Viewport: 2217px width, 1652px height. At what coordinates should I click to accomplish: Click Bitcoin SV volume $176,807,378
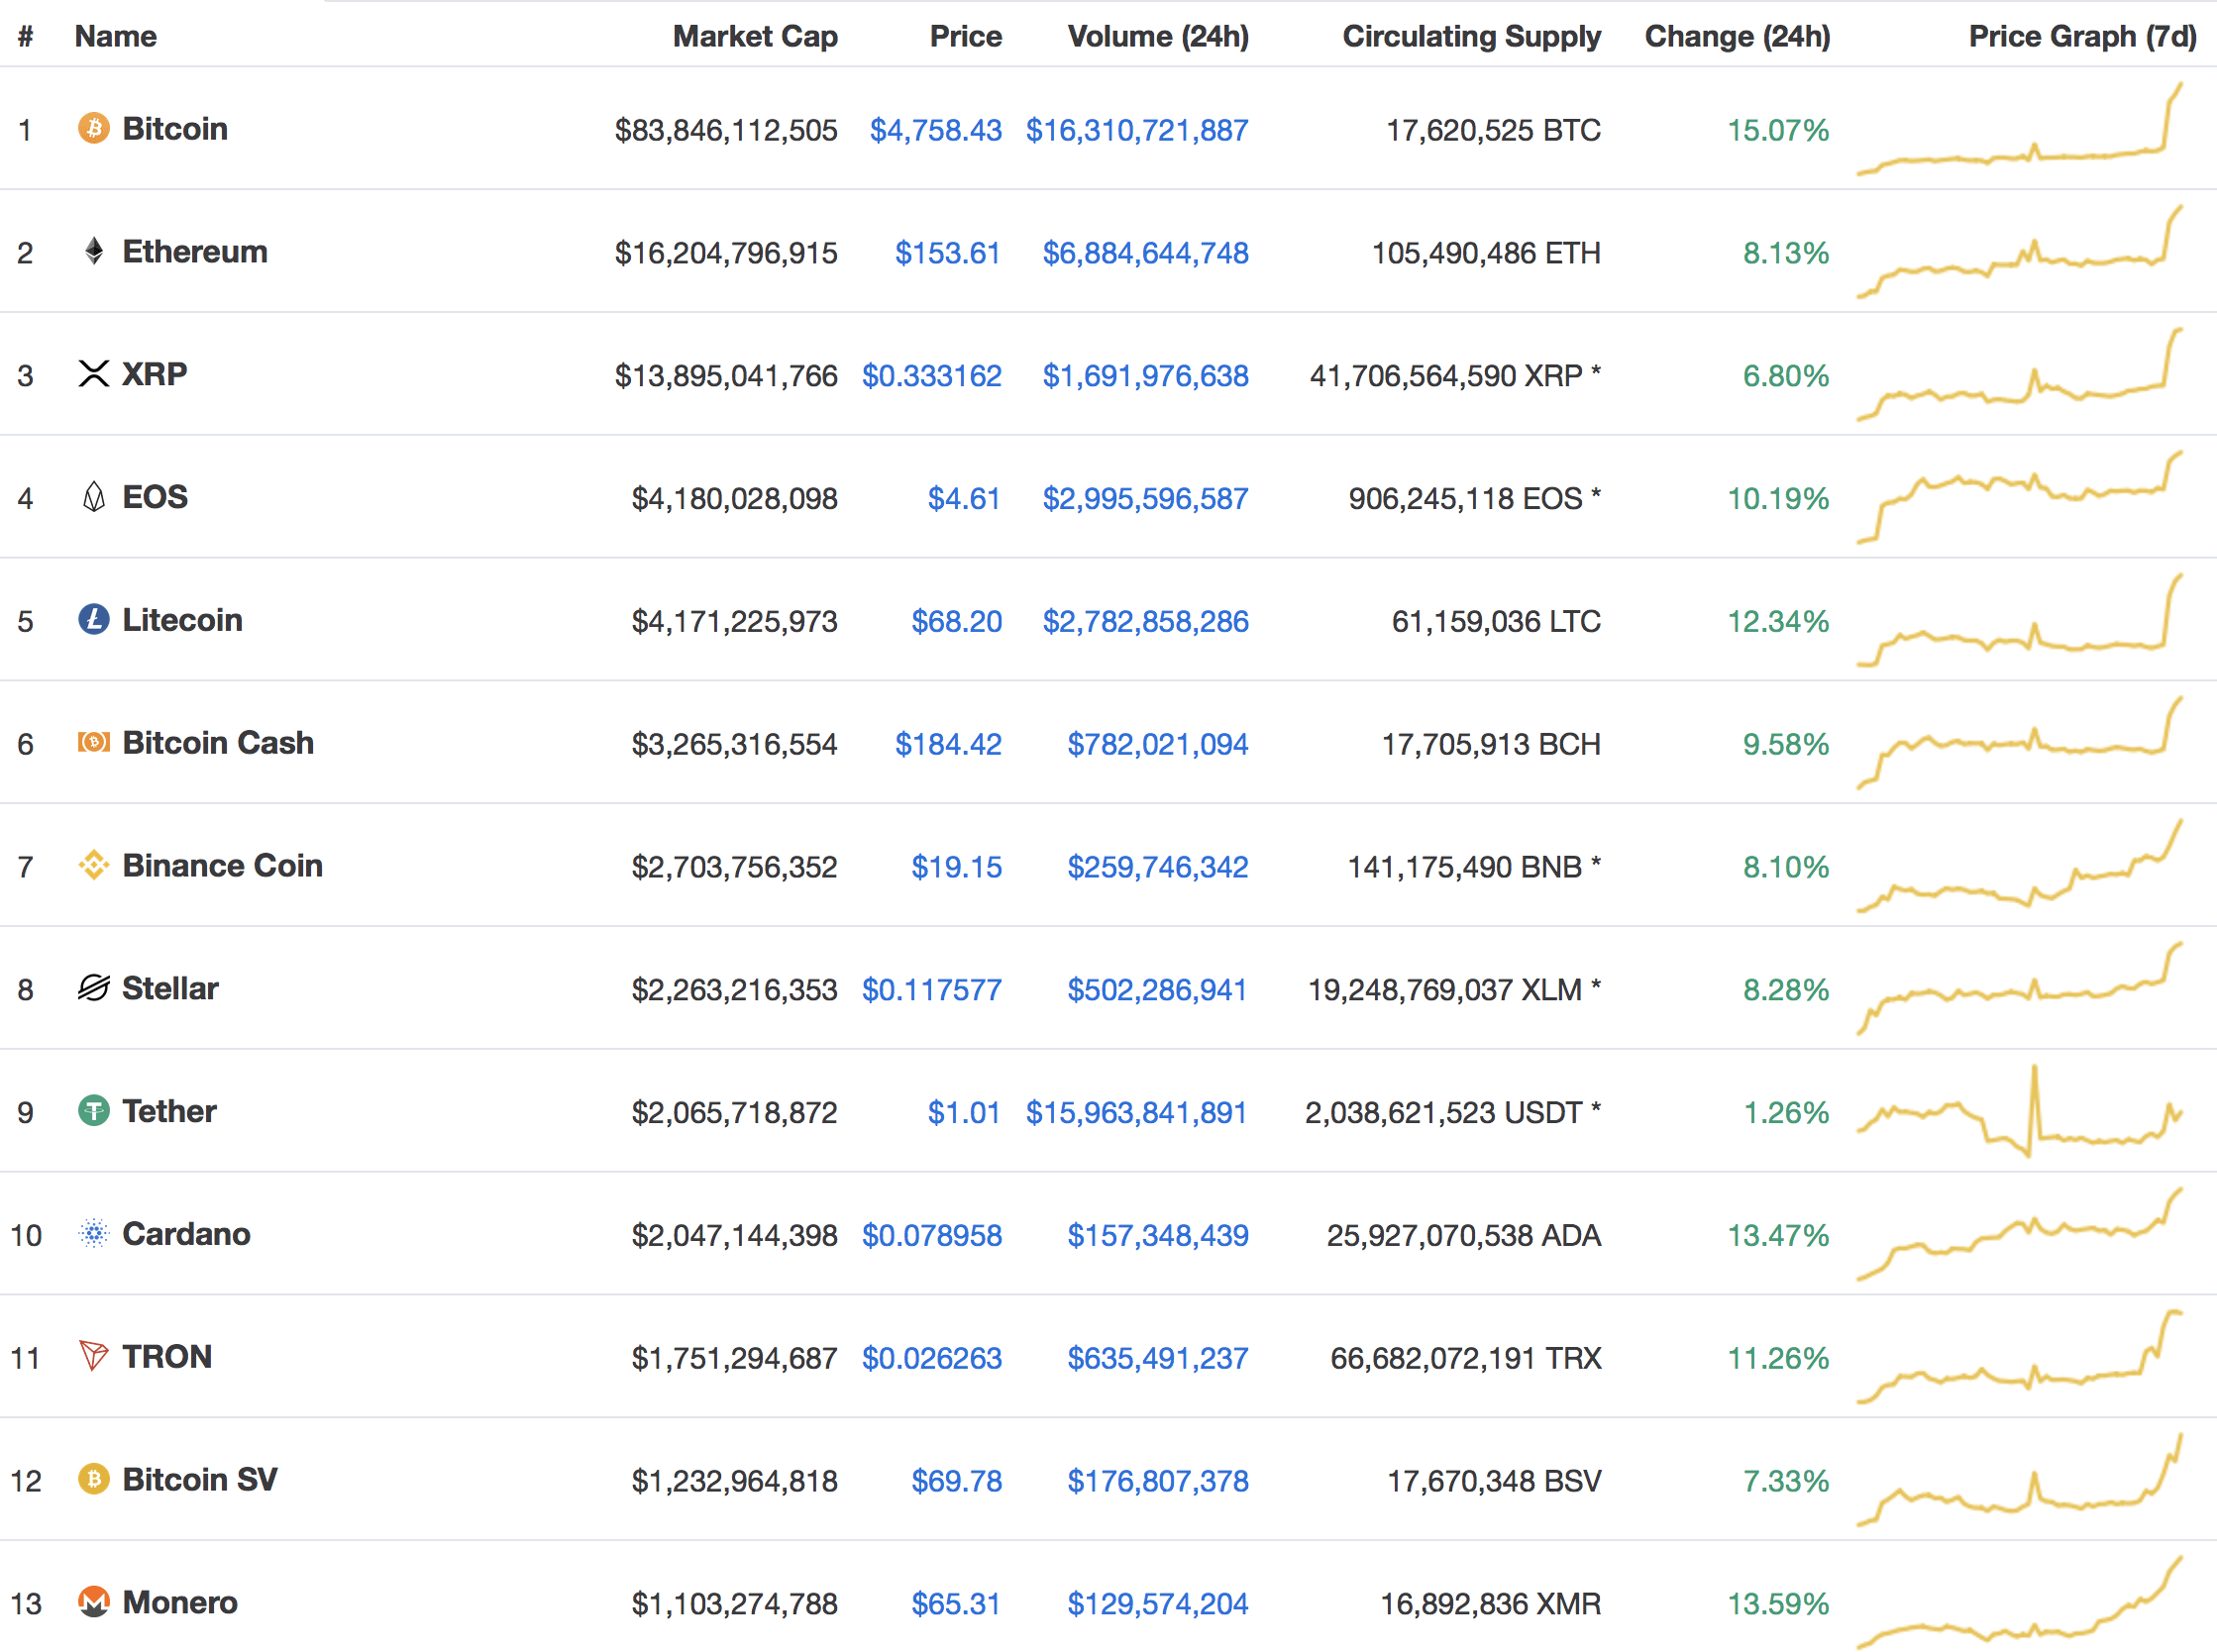pyautogui.click(x=1158, y=1481)
